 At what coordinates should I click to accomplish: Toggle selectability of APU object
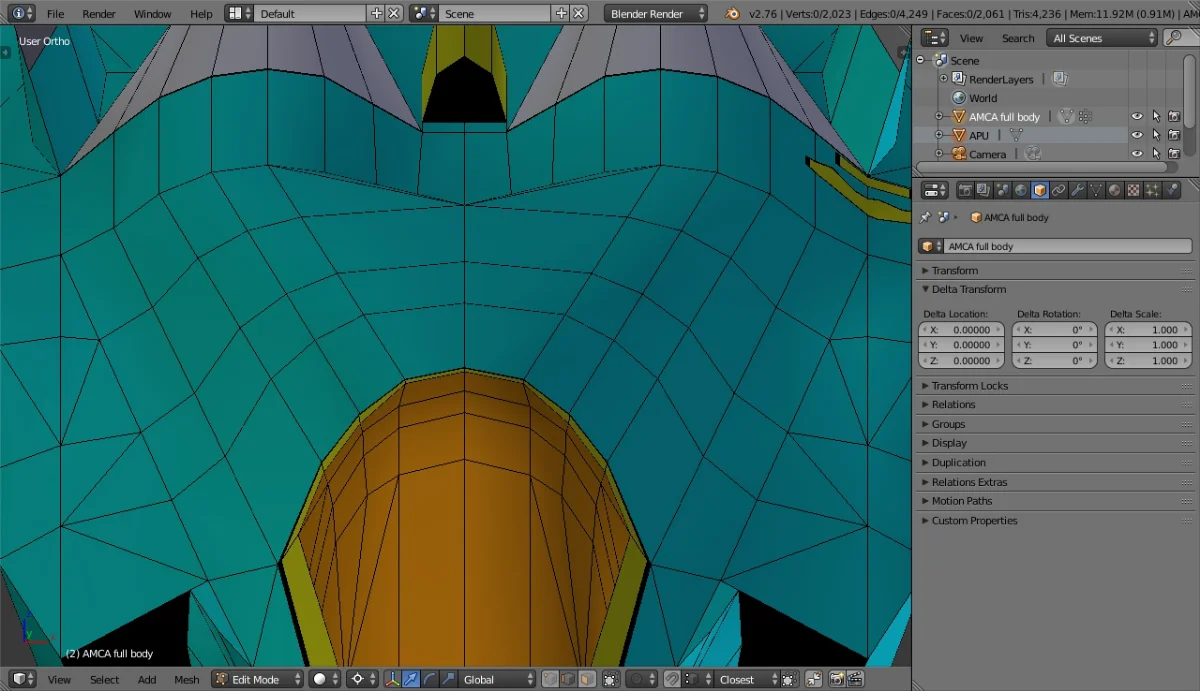click(1156, 135)
